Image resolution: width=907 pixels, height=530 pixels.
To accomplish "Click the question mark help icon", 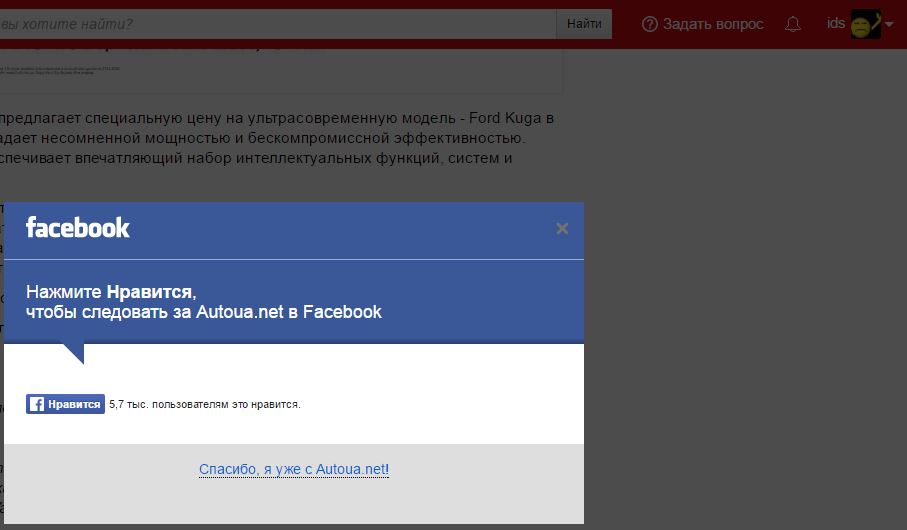I will pos(650,24).
